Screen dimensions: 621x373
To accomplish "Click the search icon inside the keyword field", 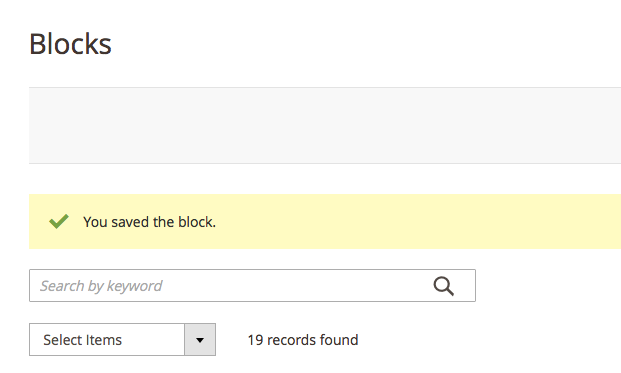I will (443, 286).
